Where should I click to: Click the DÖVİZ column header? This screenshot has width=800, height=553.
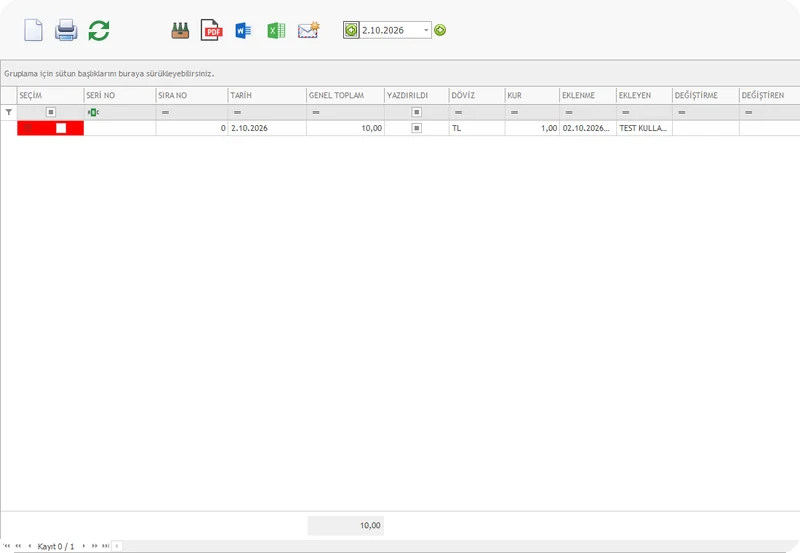pos(477,95)
